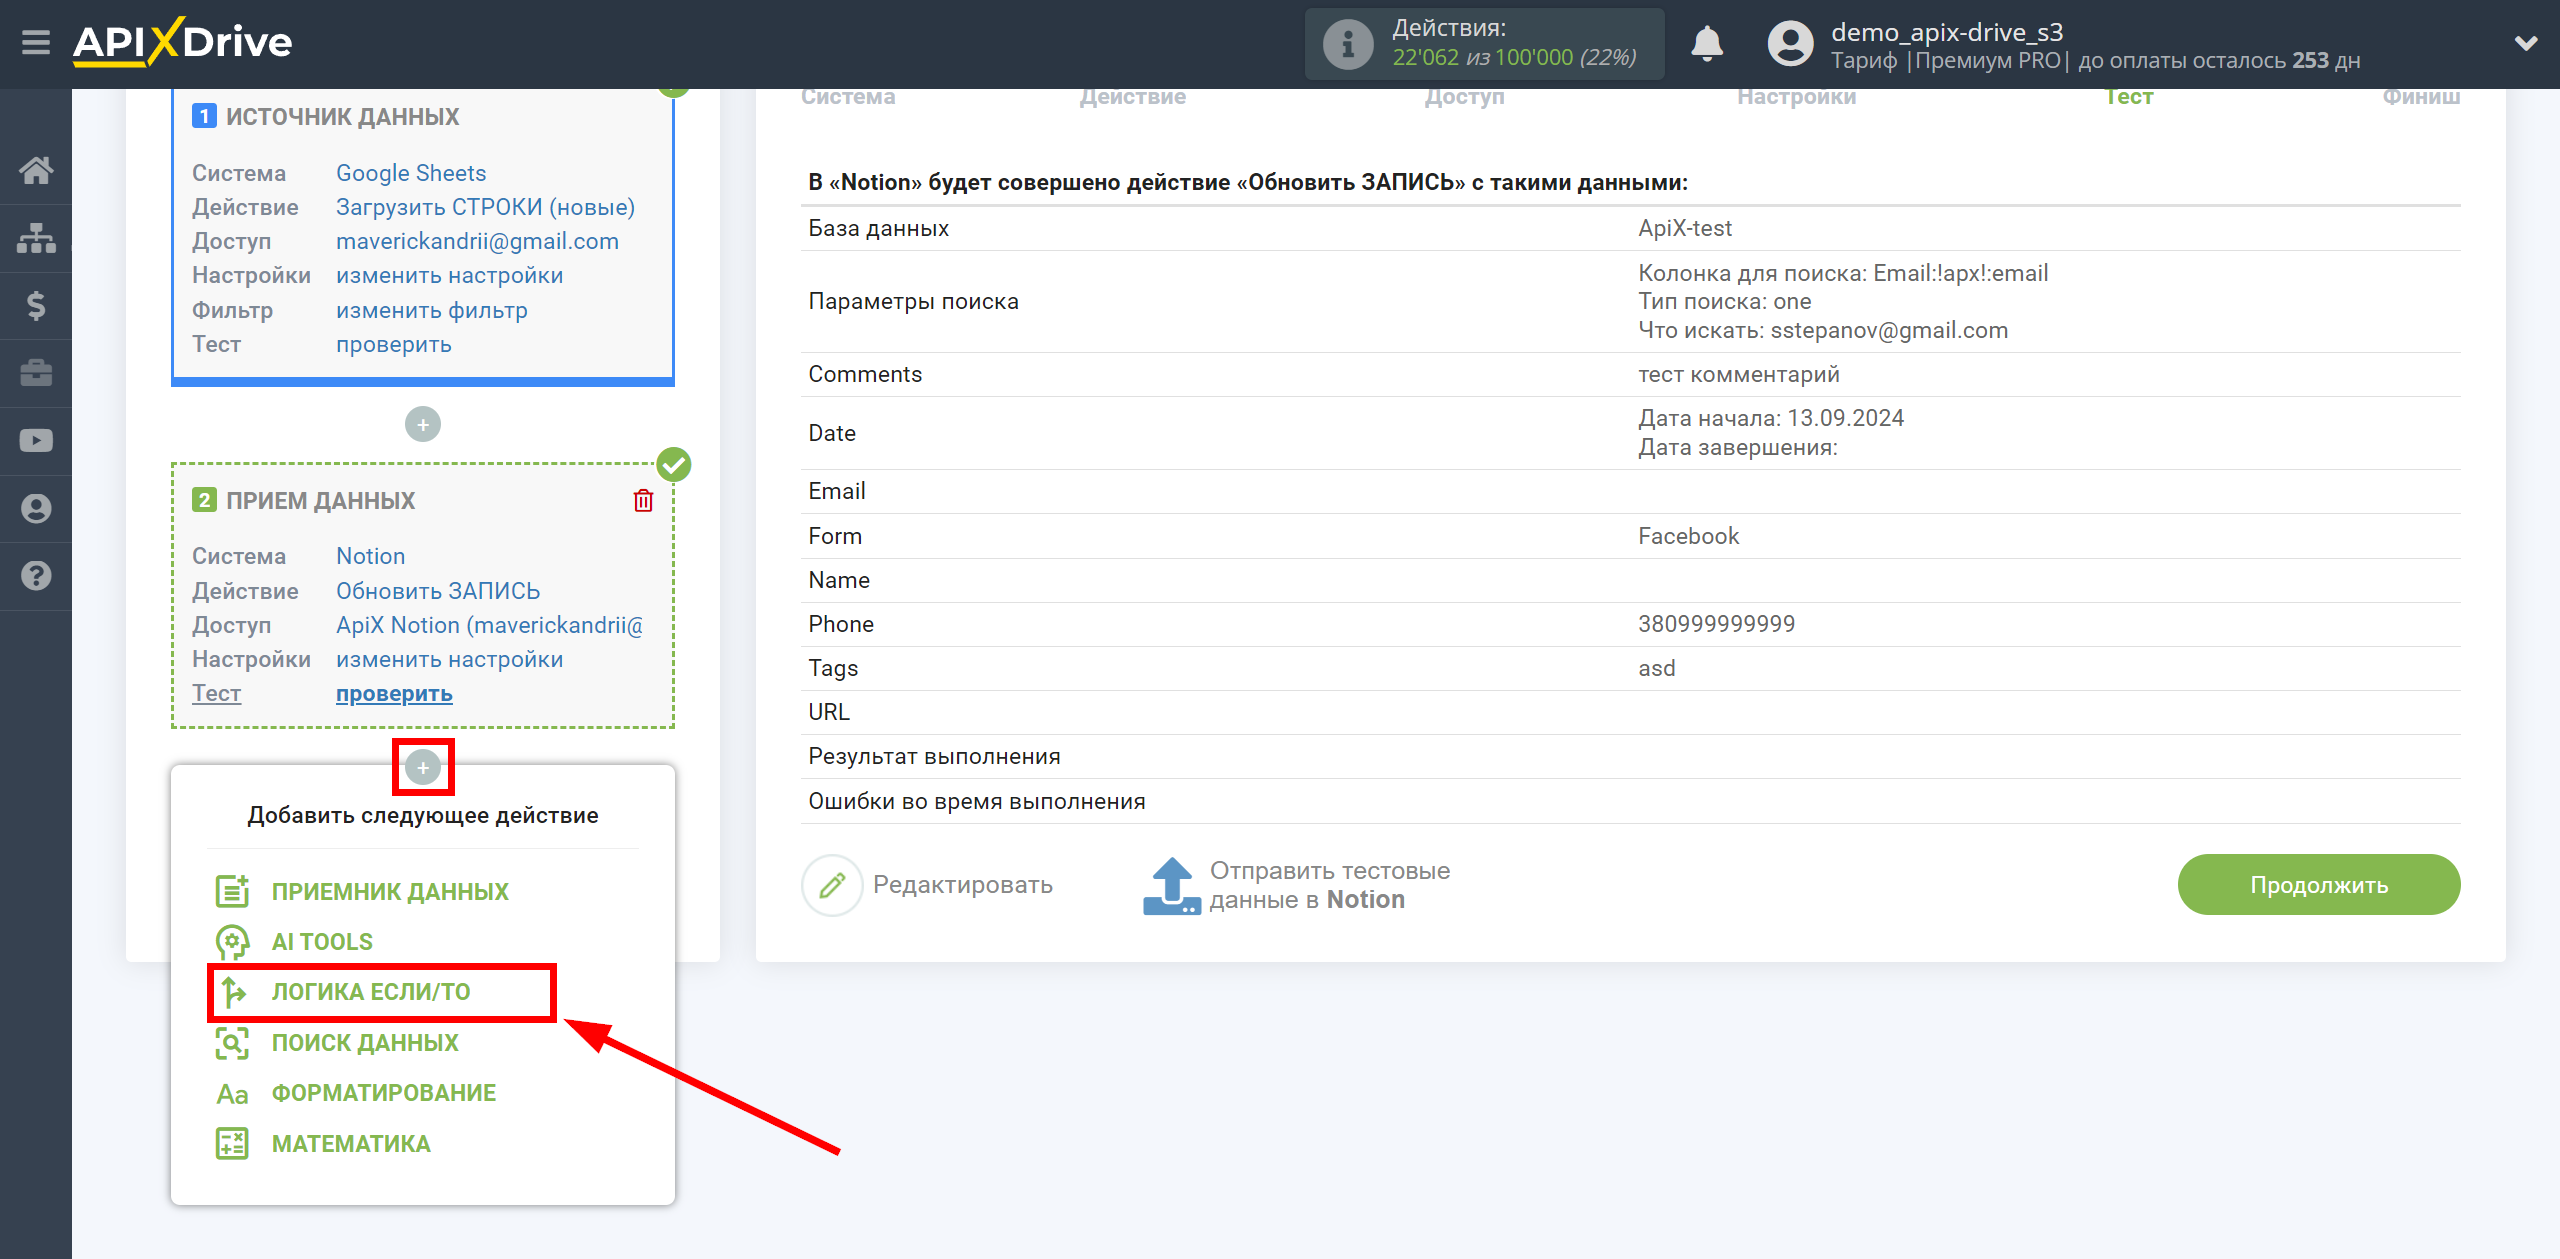2560x1259 pixels.
Task: Click receiver проверить test link
Action: point(394,693)
